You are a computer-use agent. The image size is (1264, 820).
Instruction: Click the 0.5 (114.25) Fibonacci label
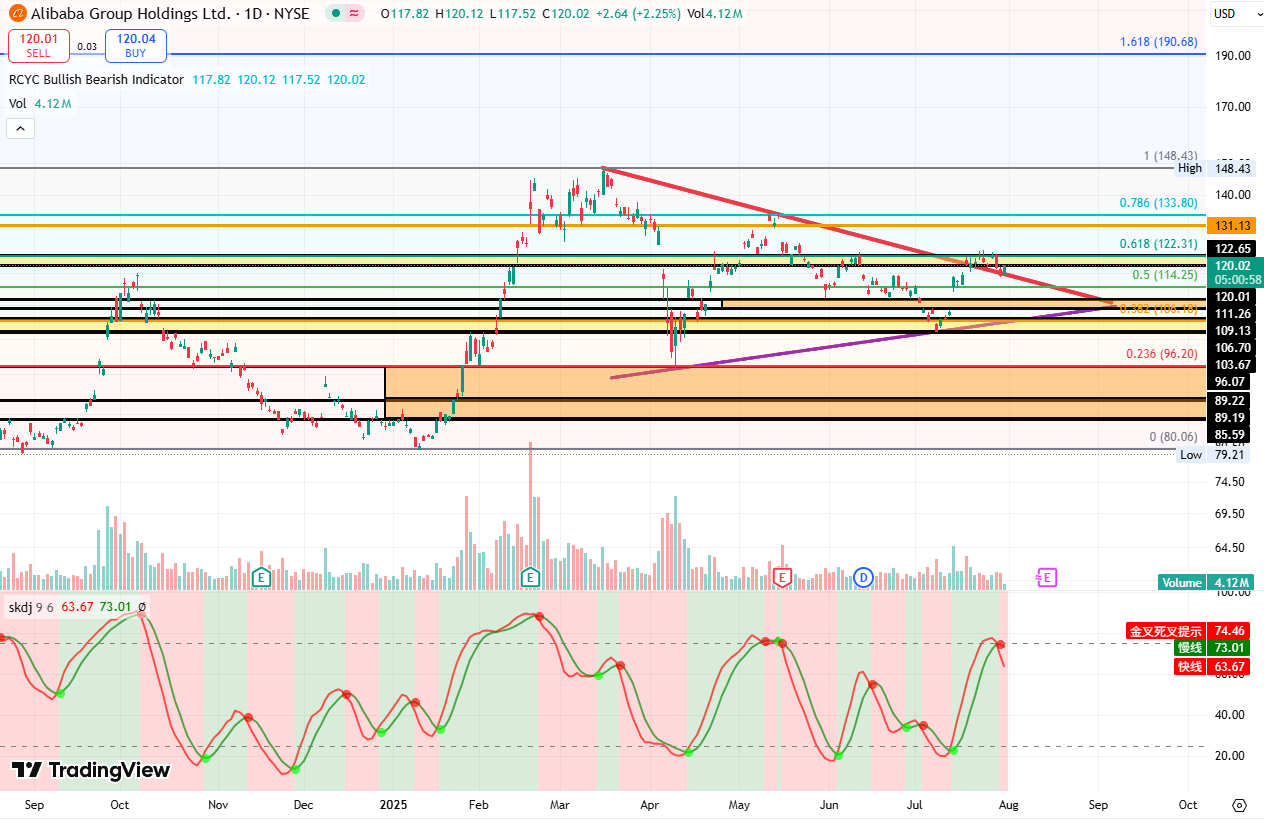point(1164,275)
